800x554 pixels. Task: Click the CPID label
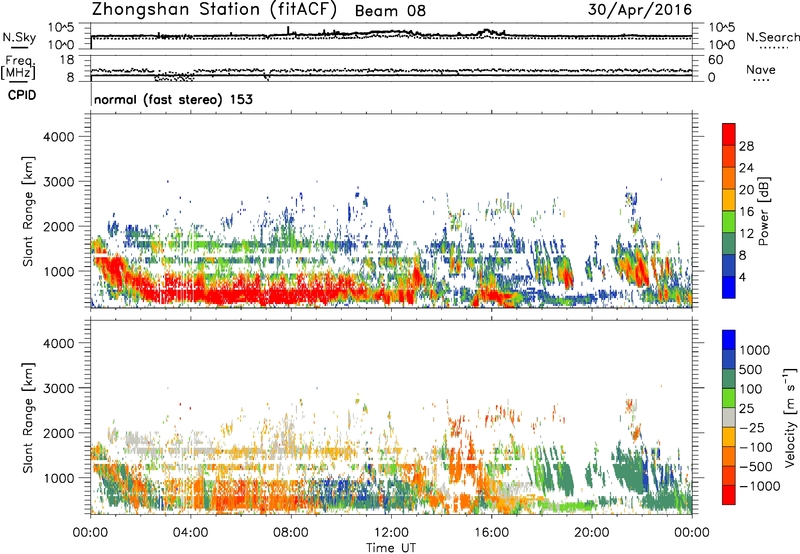point(22,95)
